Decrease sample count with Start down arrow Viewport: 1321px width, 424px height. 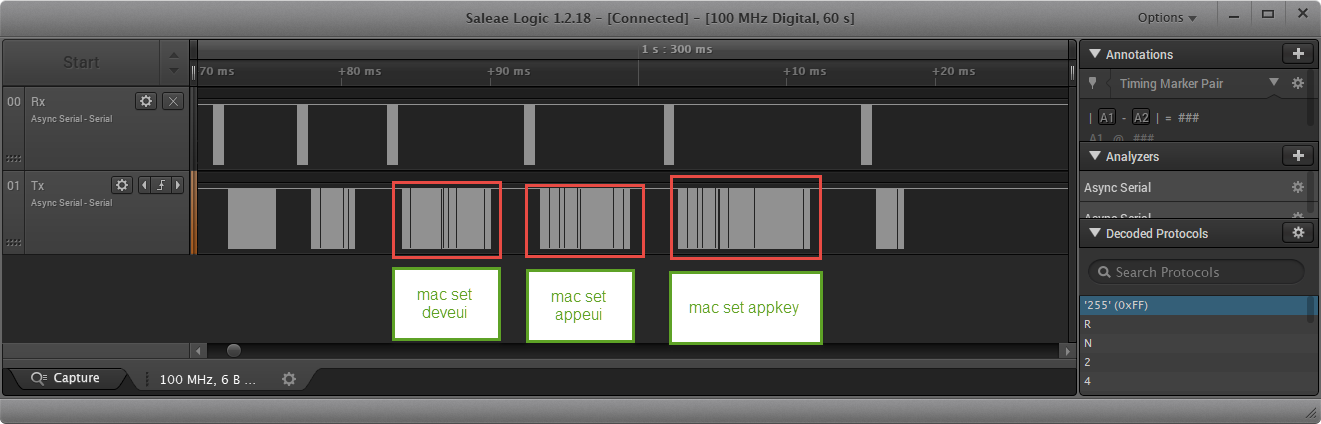point(175,71)
